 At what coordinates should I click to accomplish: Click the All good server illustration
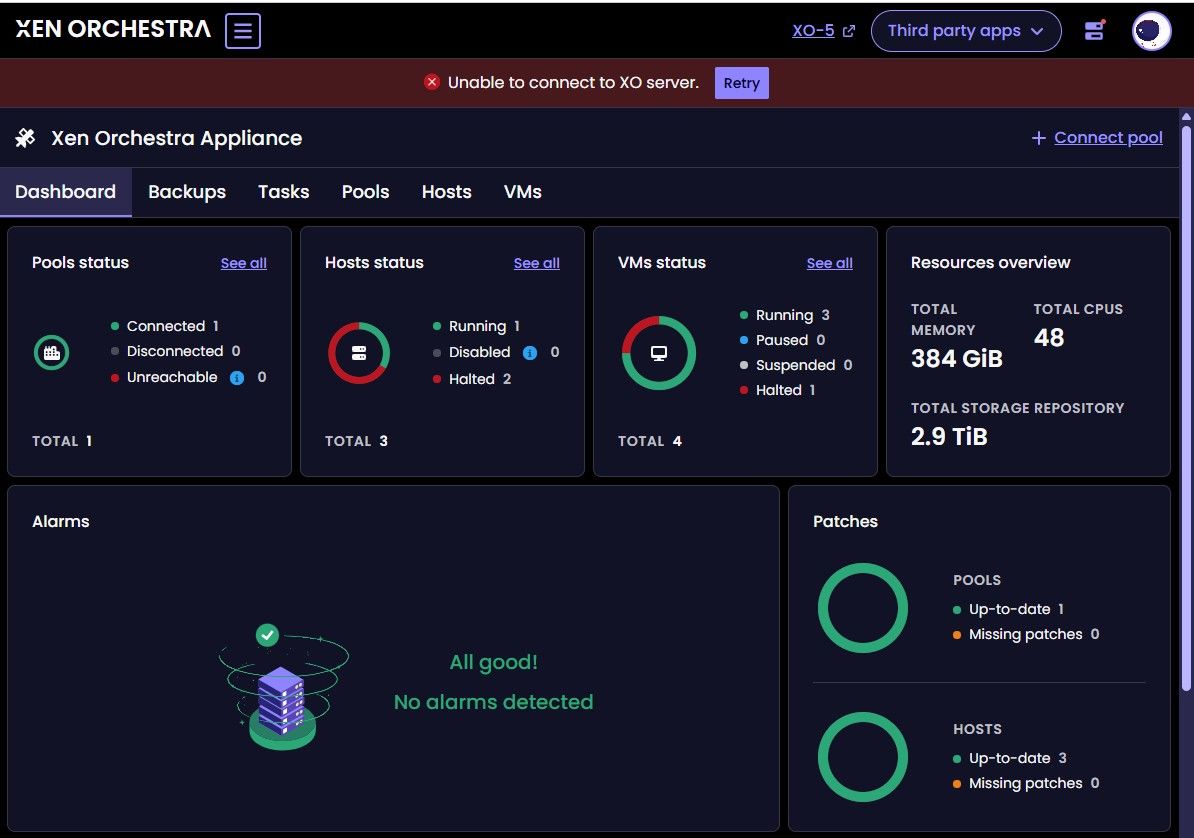pos(283,686)
